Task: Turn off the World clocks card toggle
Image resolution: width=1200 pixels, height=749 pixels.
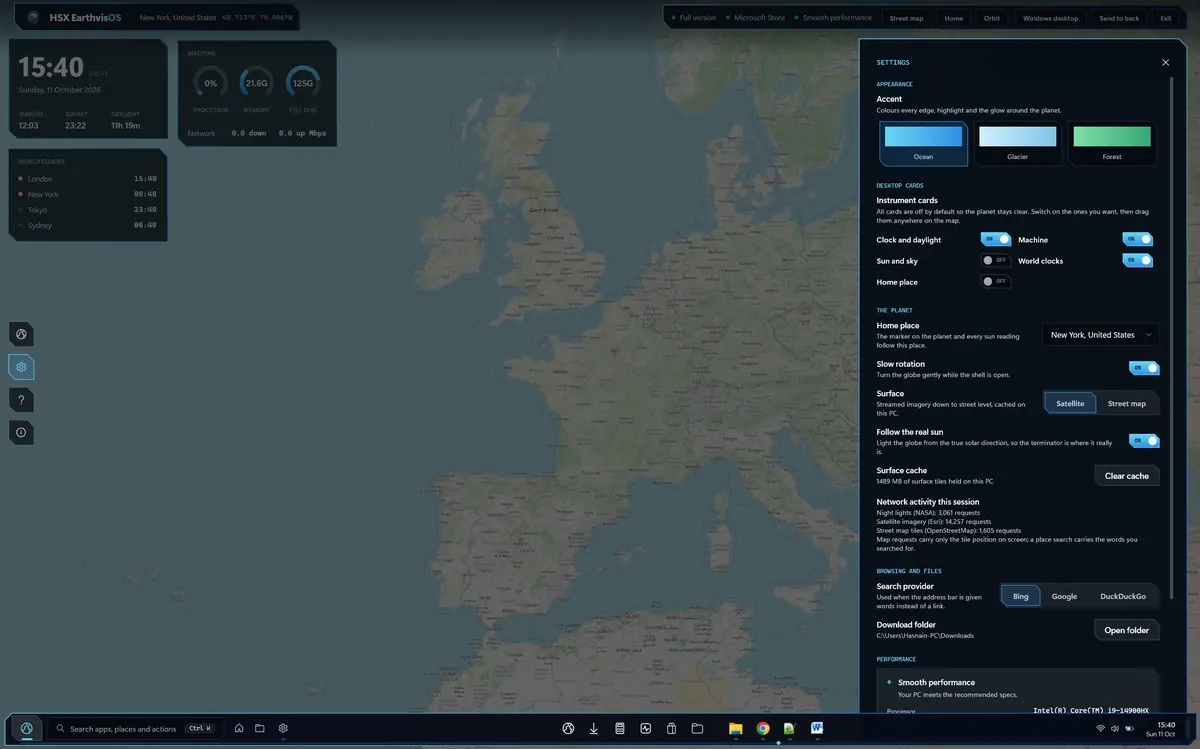Action: pos(1137,260)
